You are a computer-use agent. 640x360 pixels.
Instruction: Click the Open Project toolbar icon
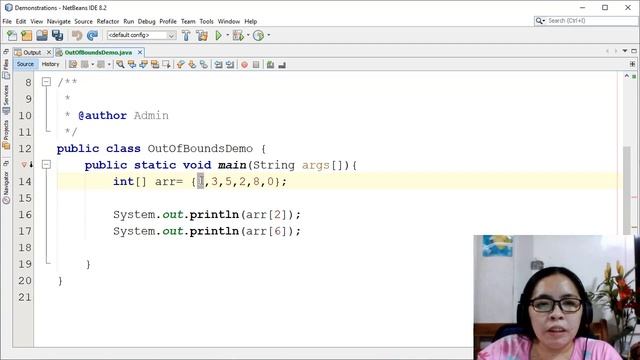point(42,36)
